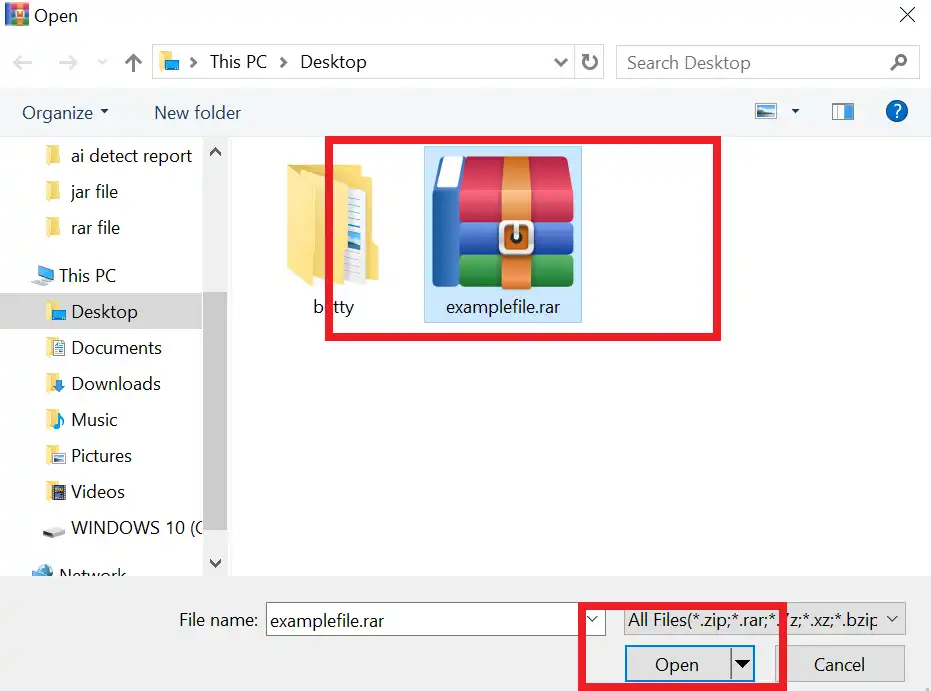Click the Documents folder icon in sidebar
This screenshot has width=931, height=691.
(x=56, y=347)
